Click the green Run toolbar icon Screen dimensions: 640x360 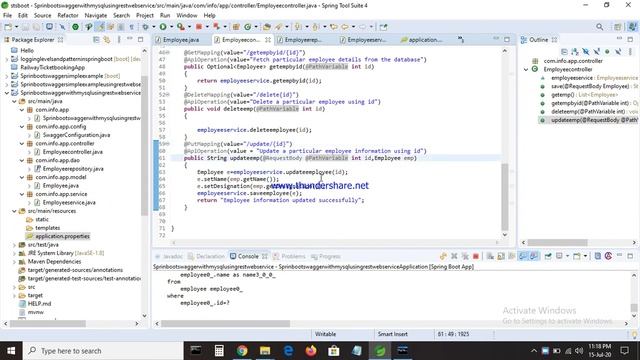pos(163,27)
